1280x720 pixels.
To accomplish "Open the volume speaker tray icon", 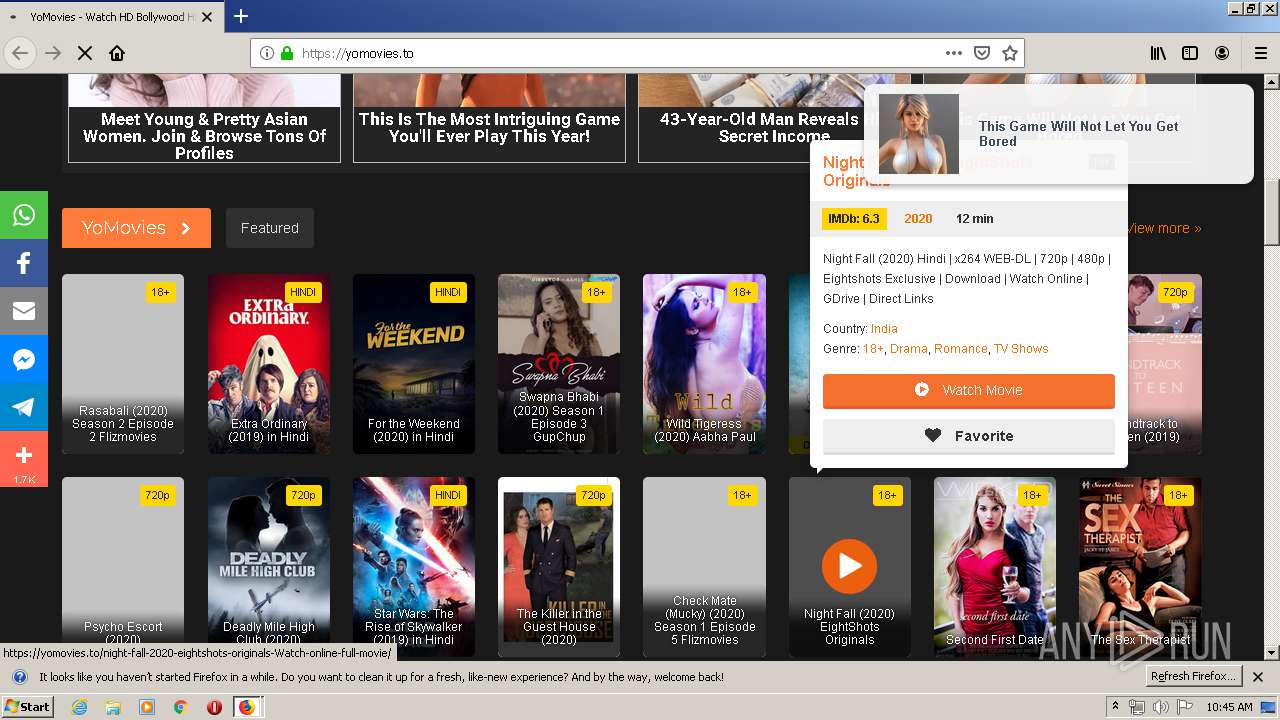I will point(1160,707).
